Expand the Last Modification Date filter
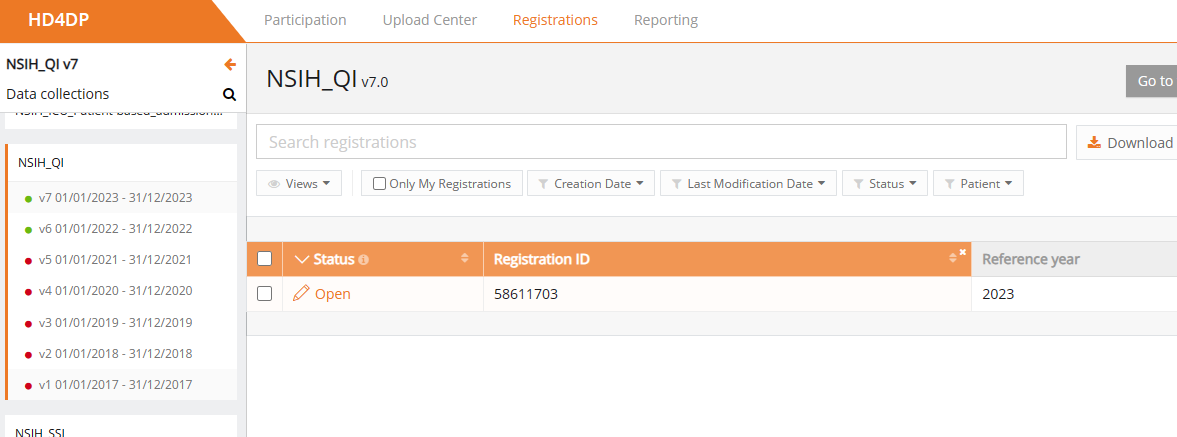Screen dimensions: 1177x437 (x=748, y=184)
